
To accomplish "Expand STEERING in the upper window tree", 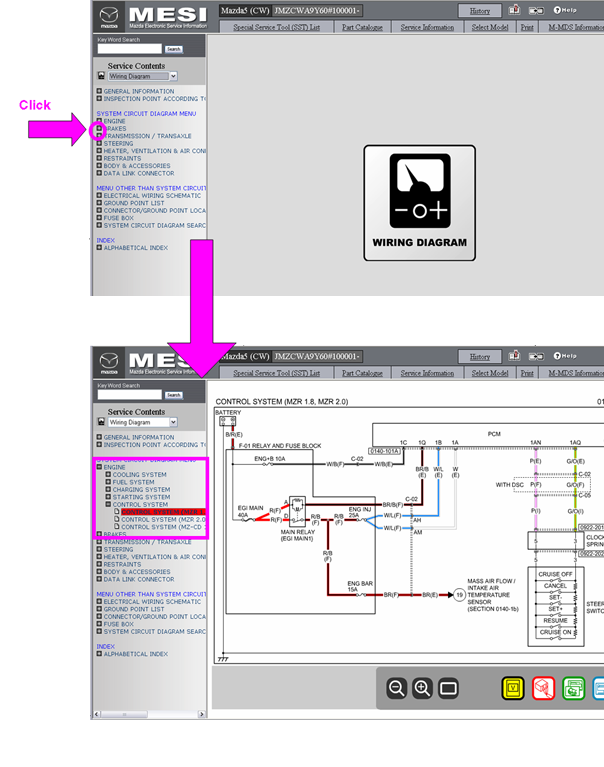I will [x=99, y=143].
